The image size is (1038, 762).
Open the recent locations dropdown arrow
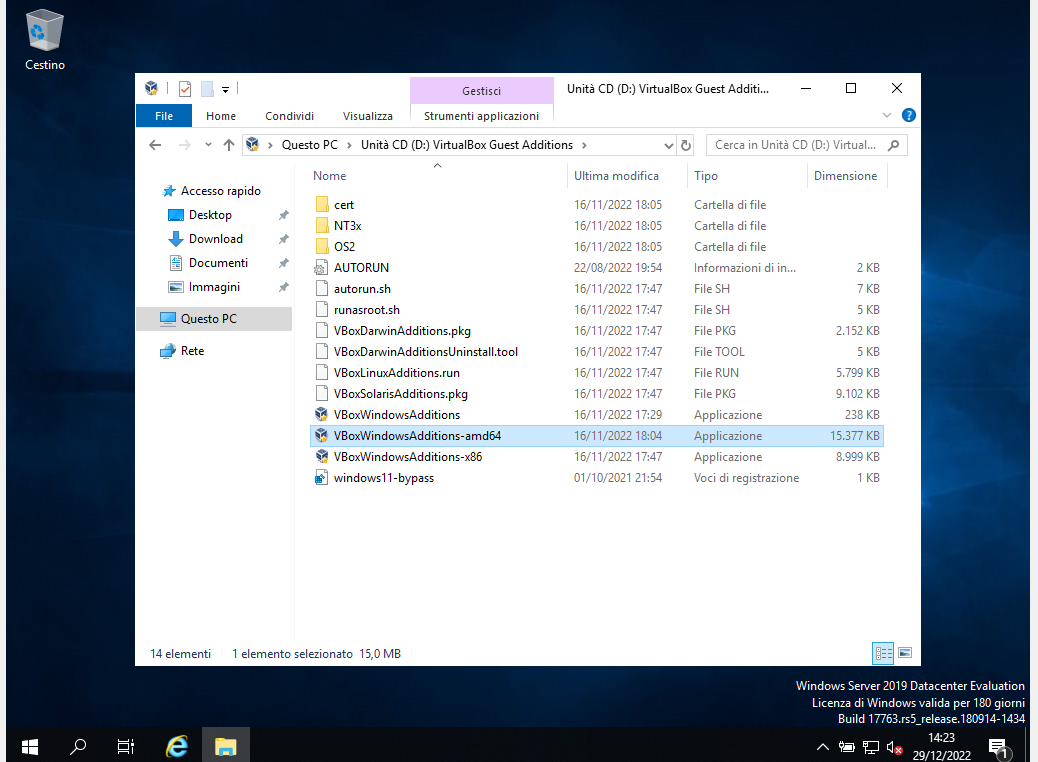pos(208,145)
